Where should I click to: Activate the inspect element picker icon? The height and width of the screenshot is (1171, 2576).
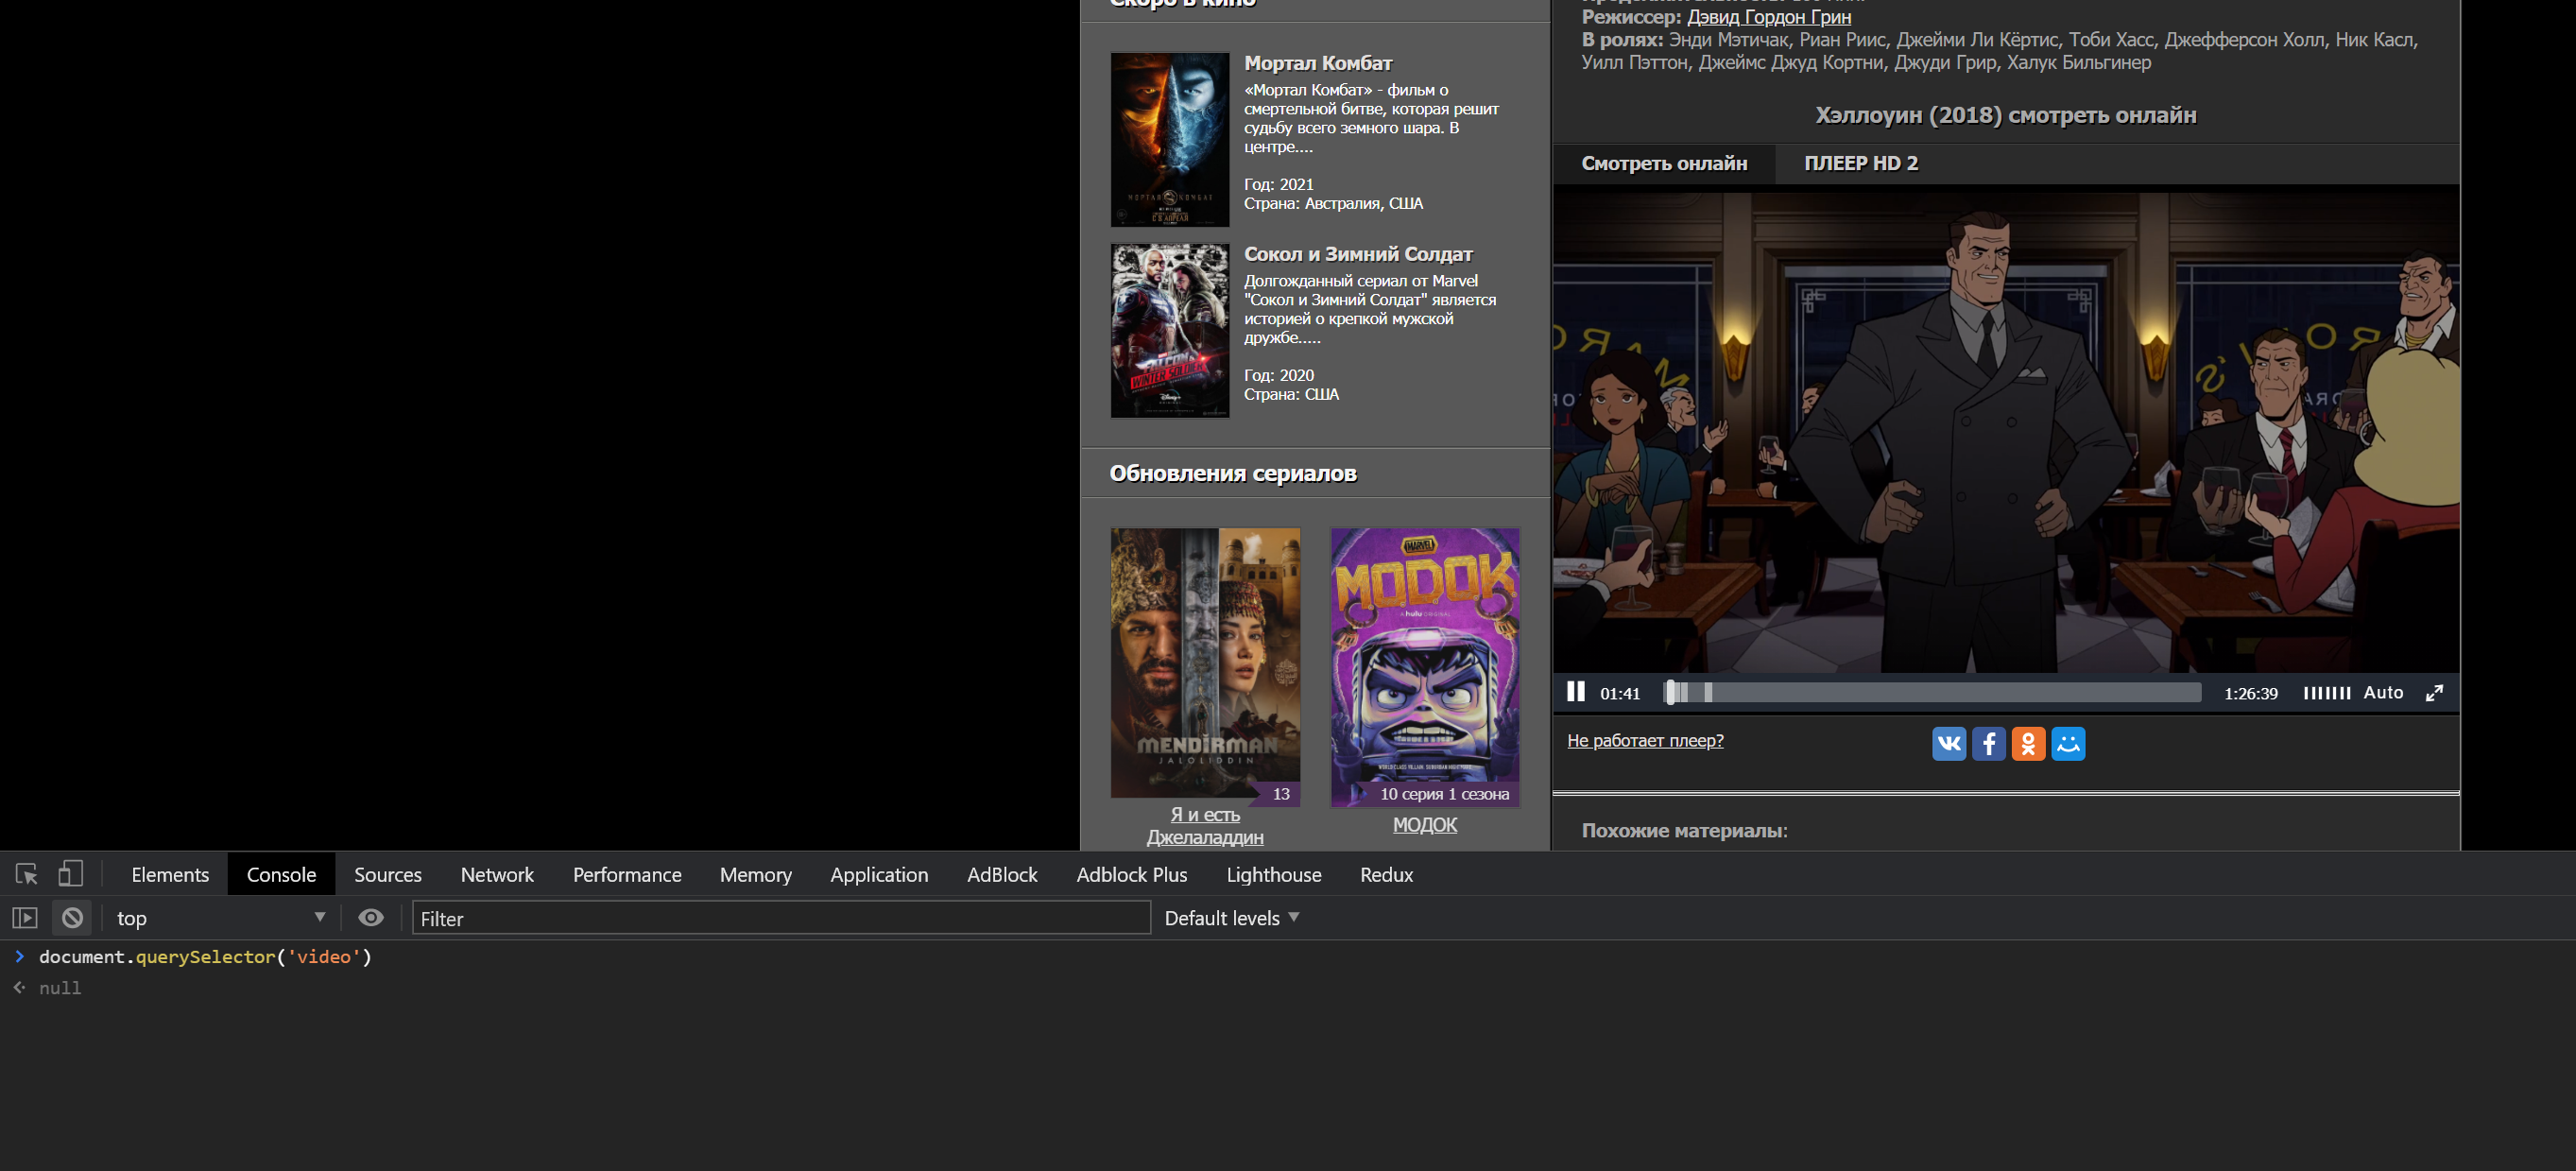pos(27,874)
